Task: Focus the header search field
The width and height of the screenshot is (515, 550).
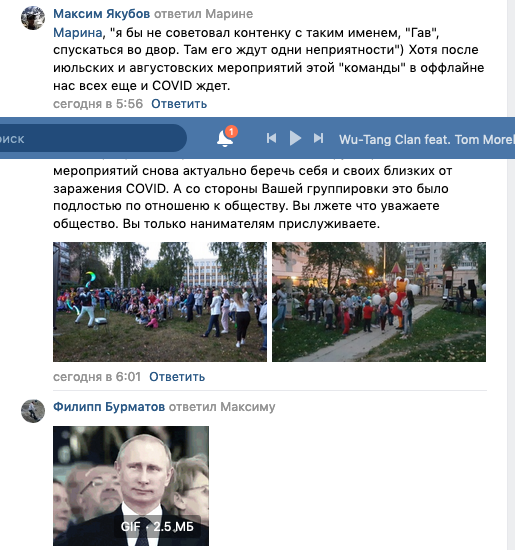Action: pyautogui.click(x=93, y=138)
